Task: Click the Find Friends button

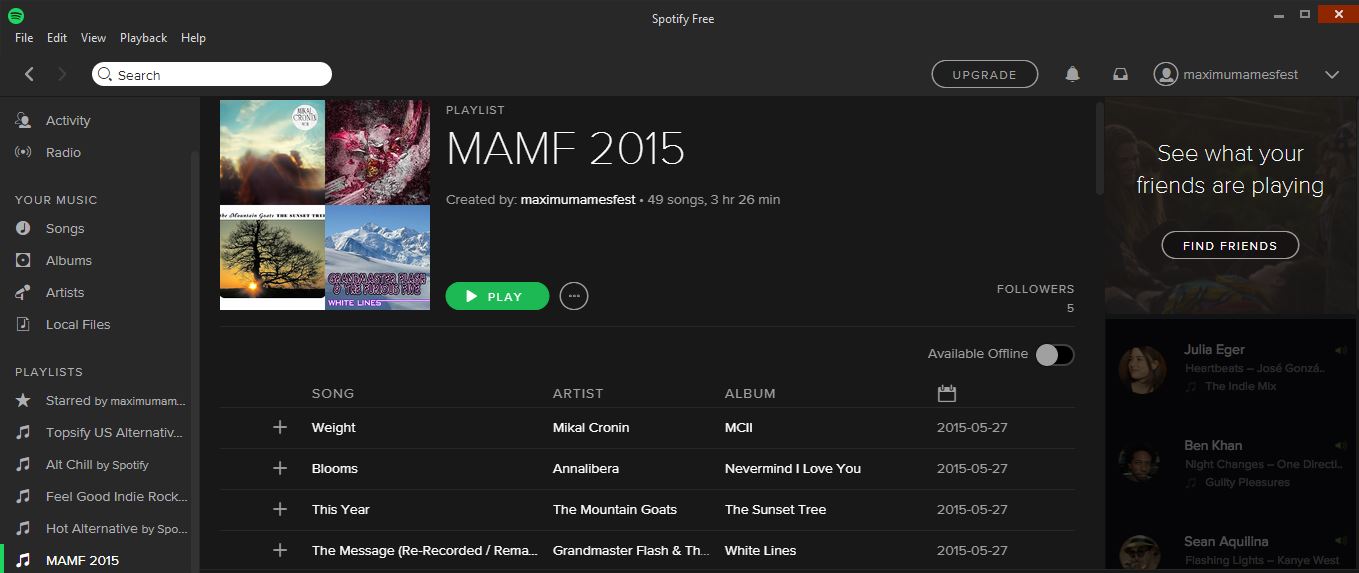Action: [1229, 246]
